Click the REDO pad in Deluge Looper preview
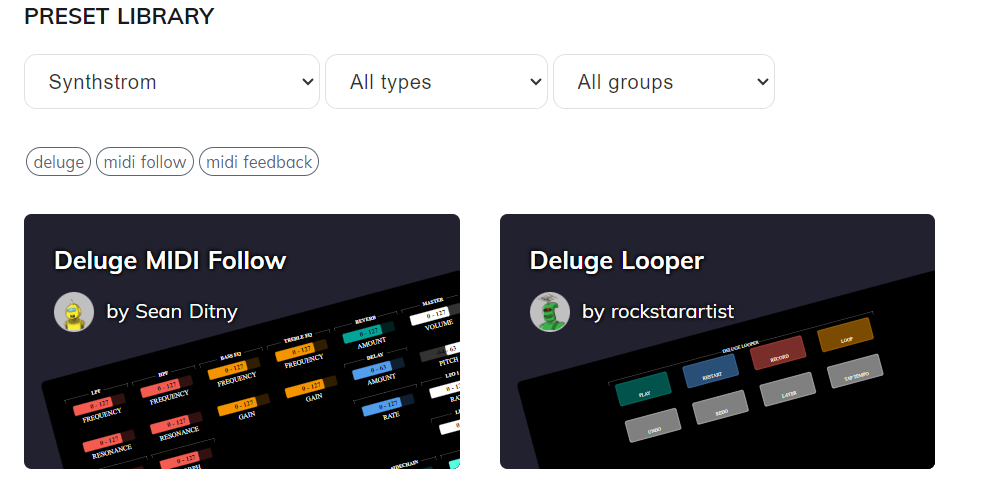985x484 pixels. tap(721, 407)
